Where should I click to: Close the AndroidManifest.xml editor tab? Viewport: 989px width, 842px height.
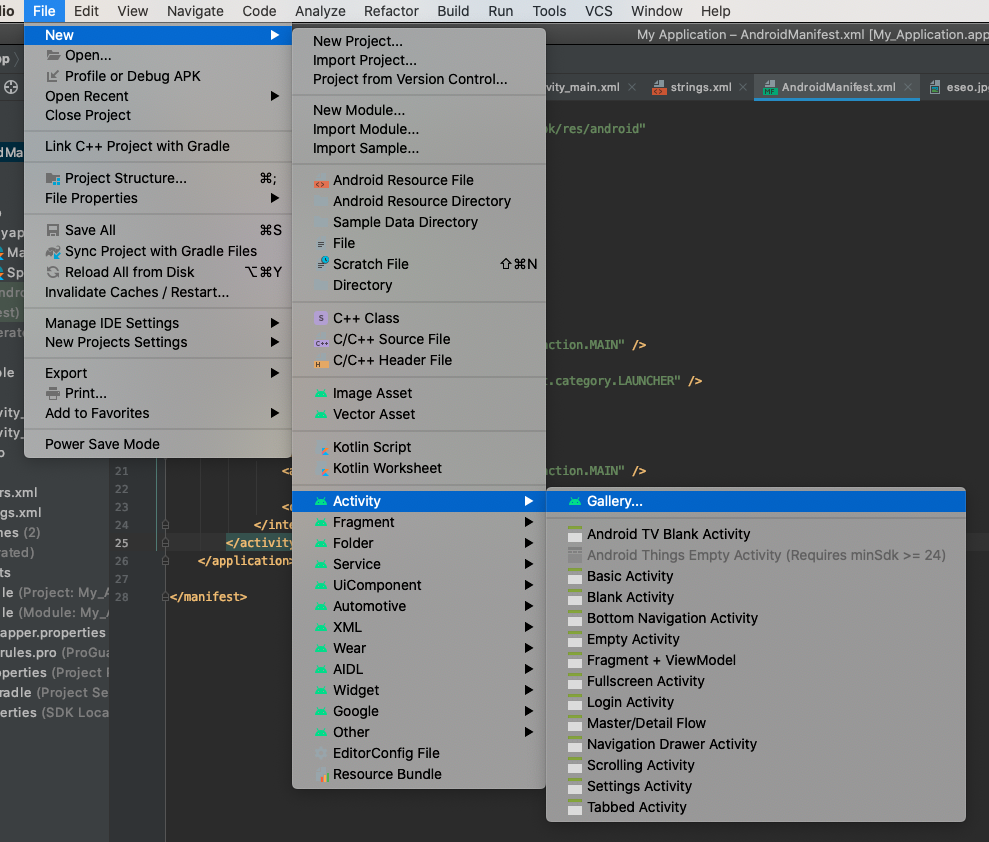click(908, 87)
